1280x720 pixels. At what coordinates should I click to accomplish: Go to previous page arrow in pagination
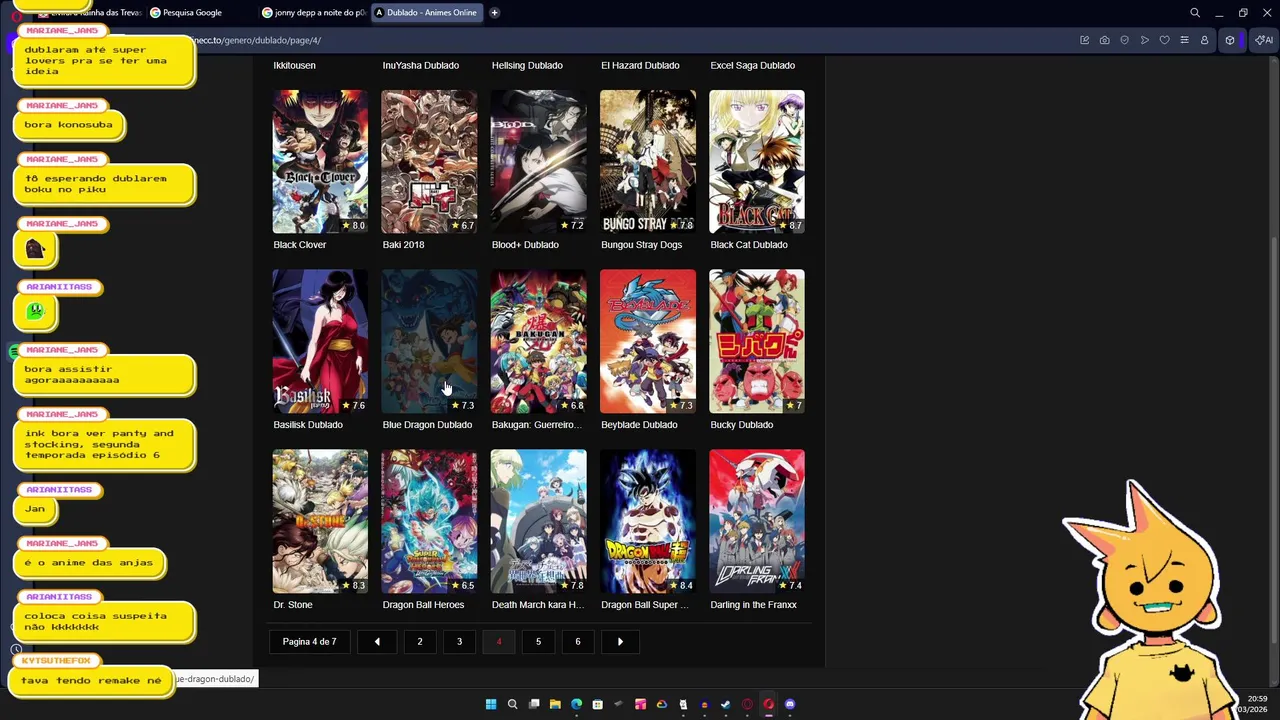click(x=377, y=642)
